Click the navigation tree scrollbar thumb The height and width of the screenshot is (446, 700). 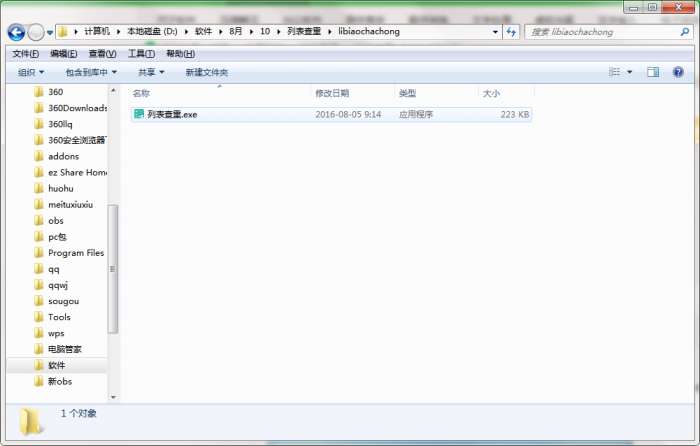pos(113,269)
